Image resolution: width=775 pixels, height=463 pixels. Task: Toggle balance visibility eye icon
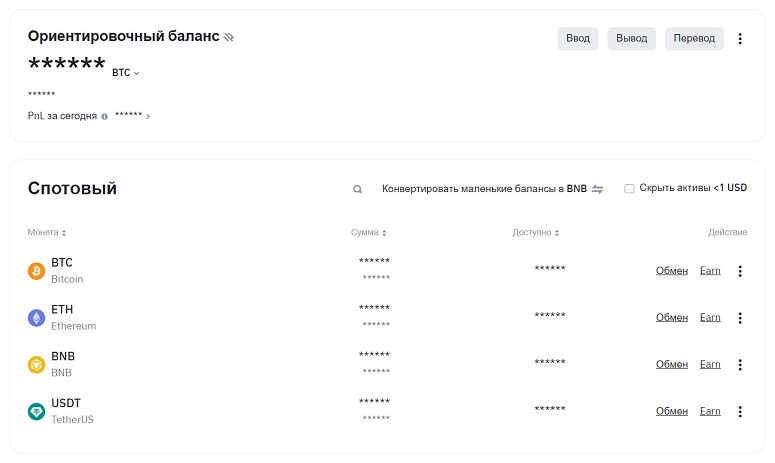pyautogui.click(x=229, y=37)
